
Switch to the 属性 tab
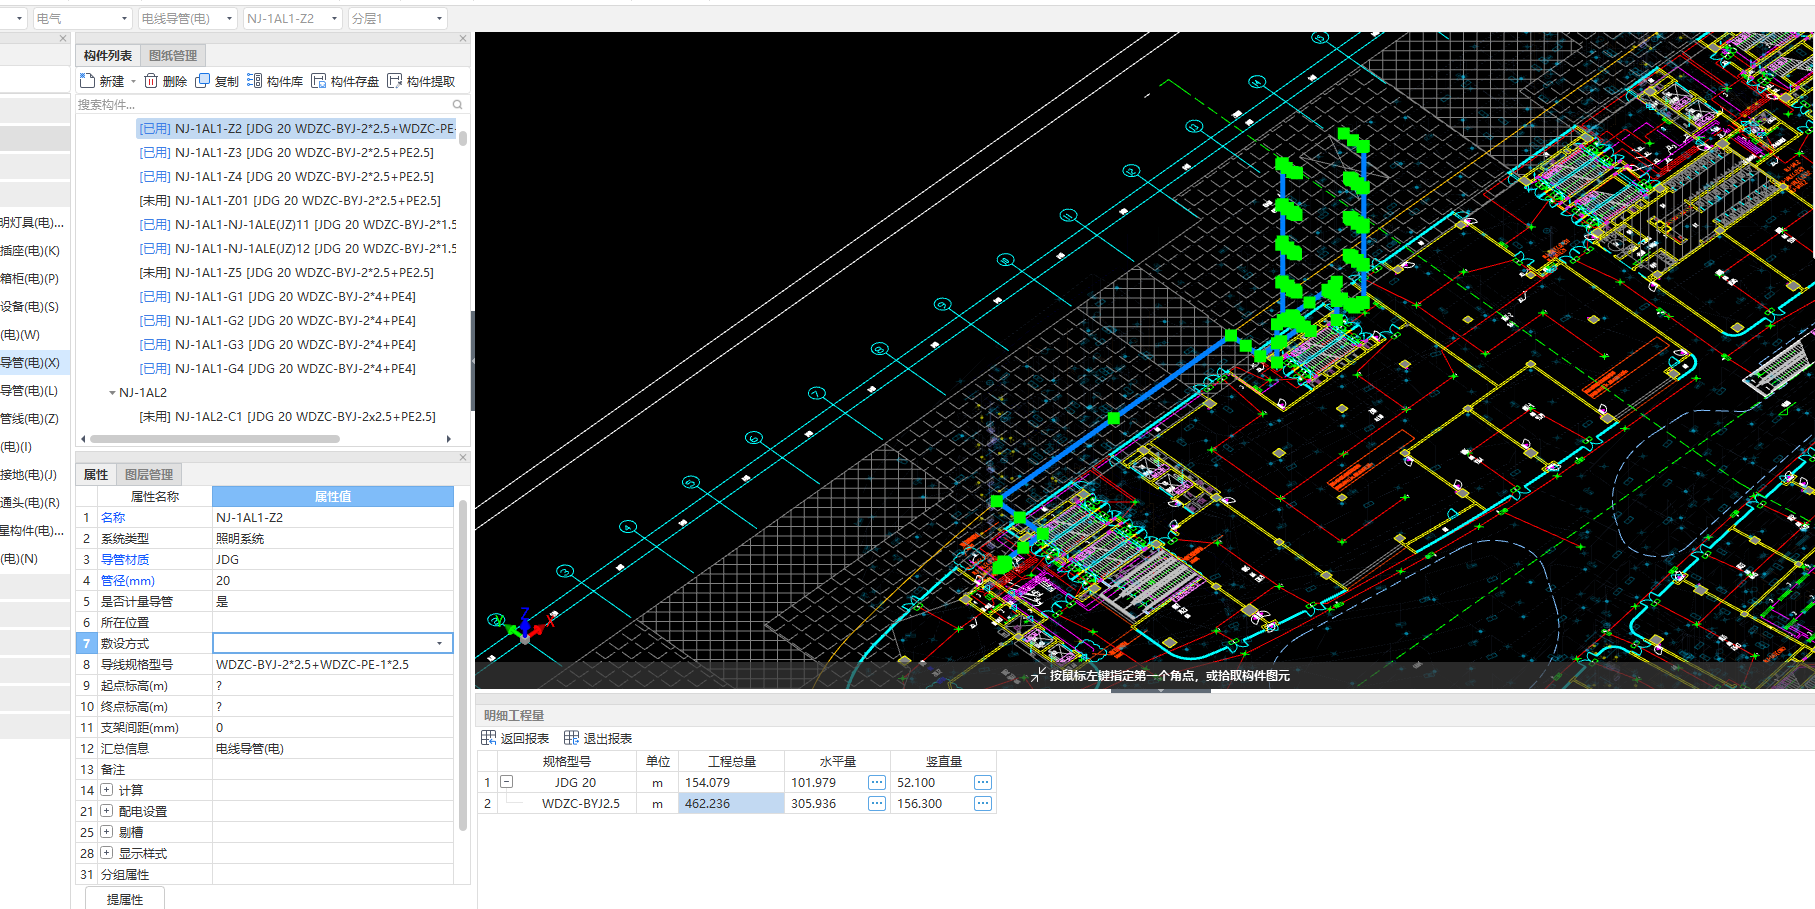coord(96,474)
